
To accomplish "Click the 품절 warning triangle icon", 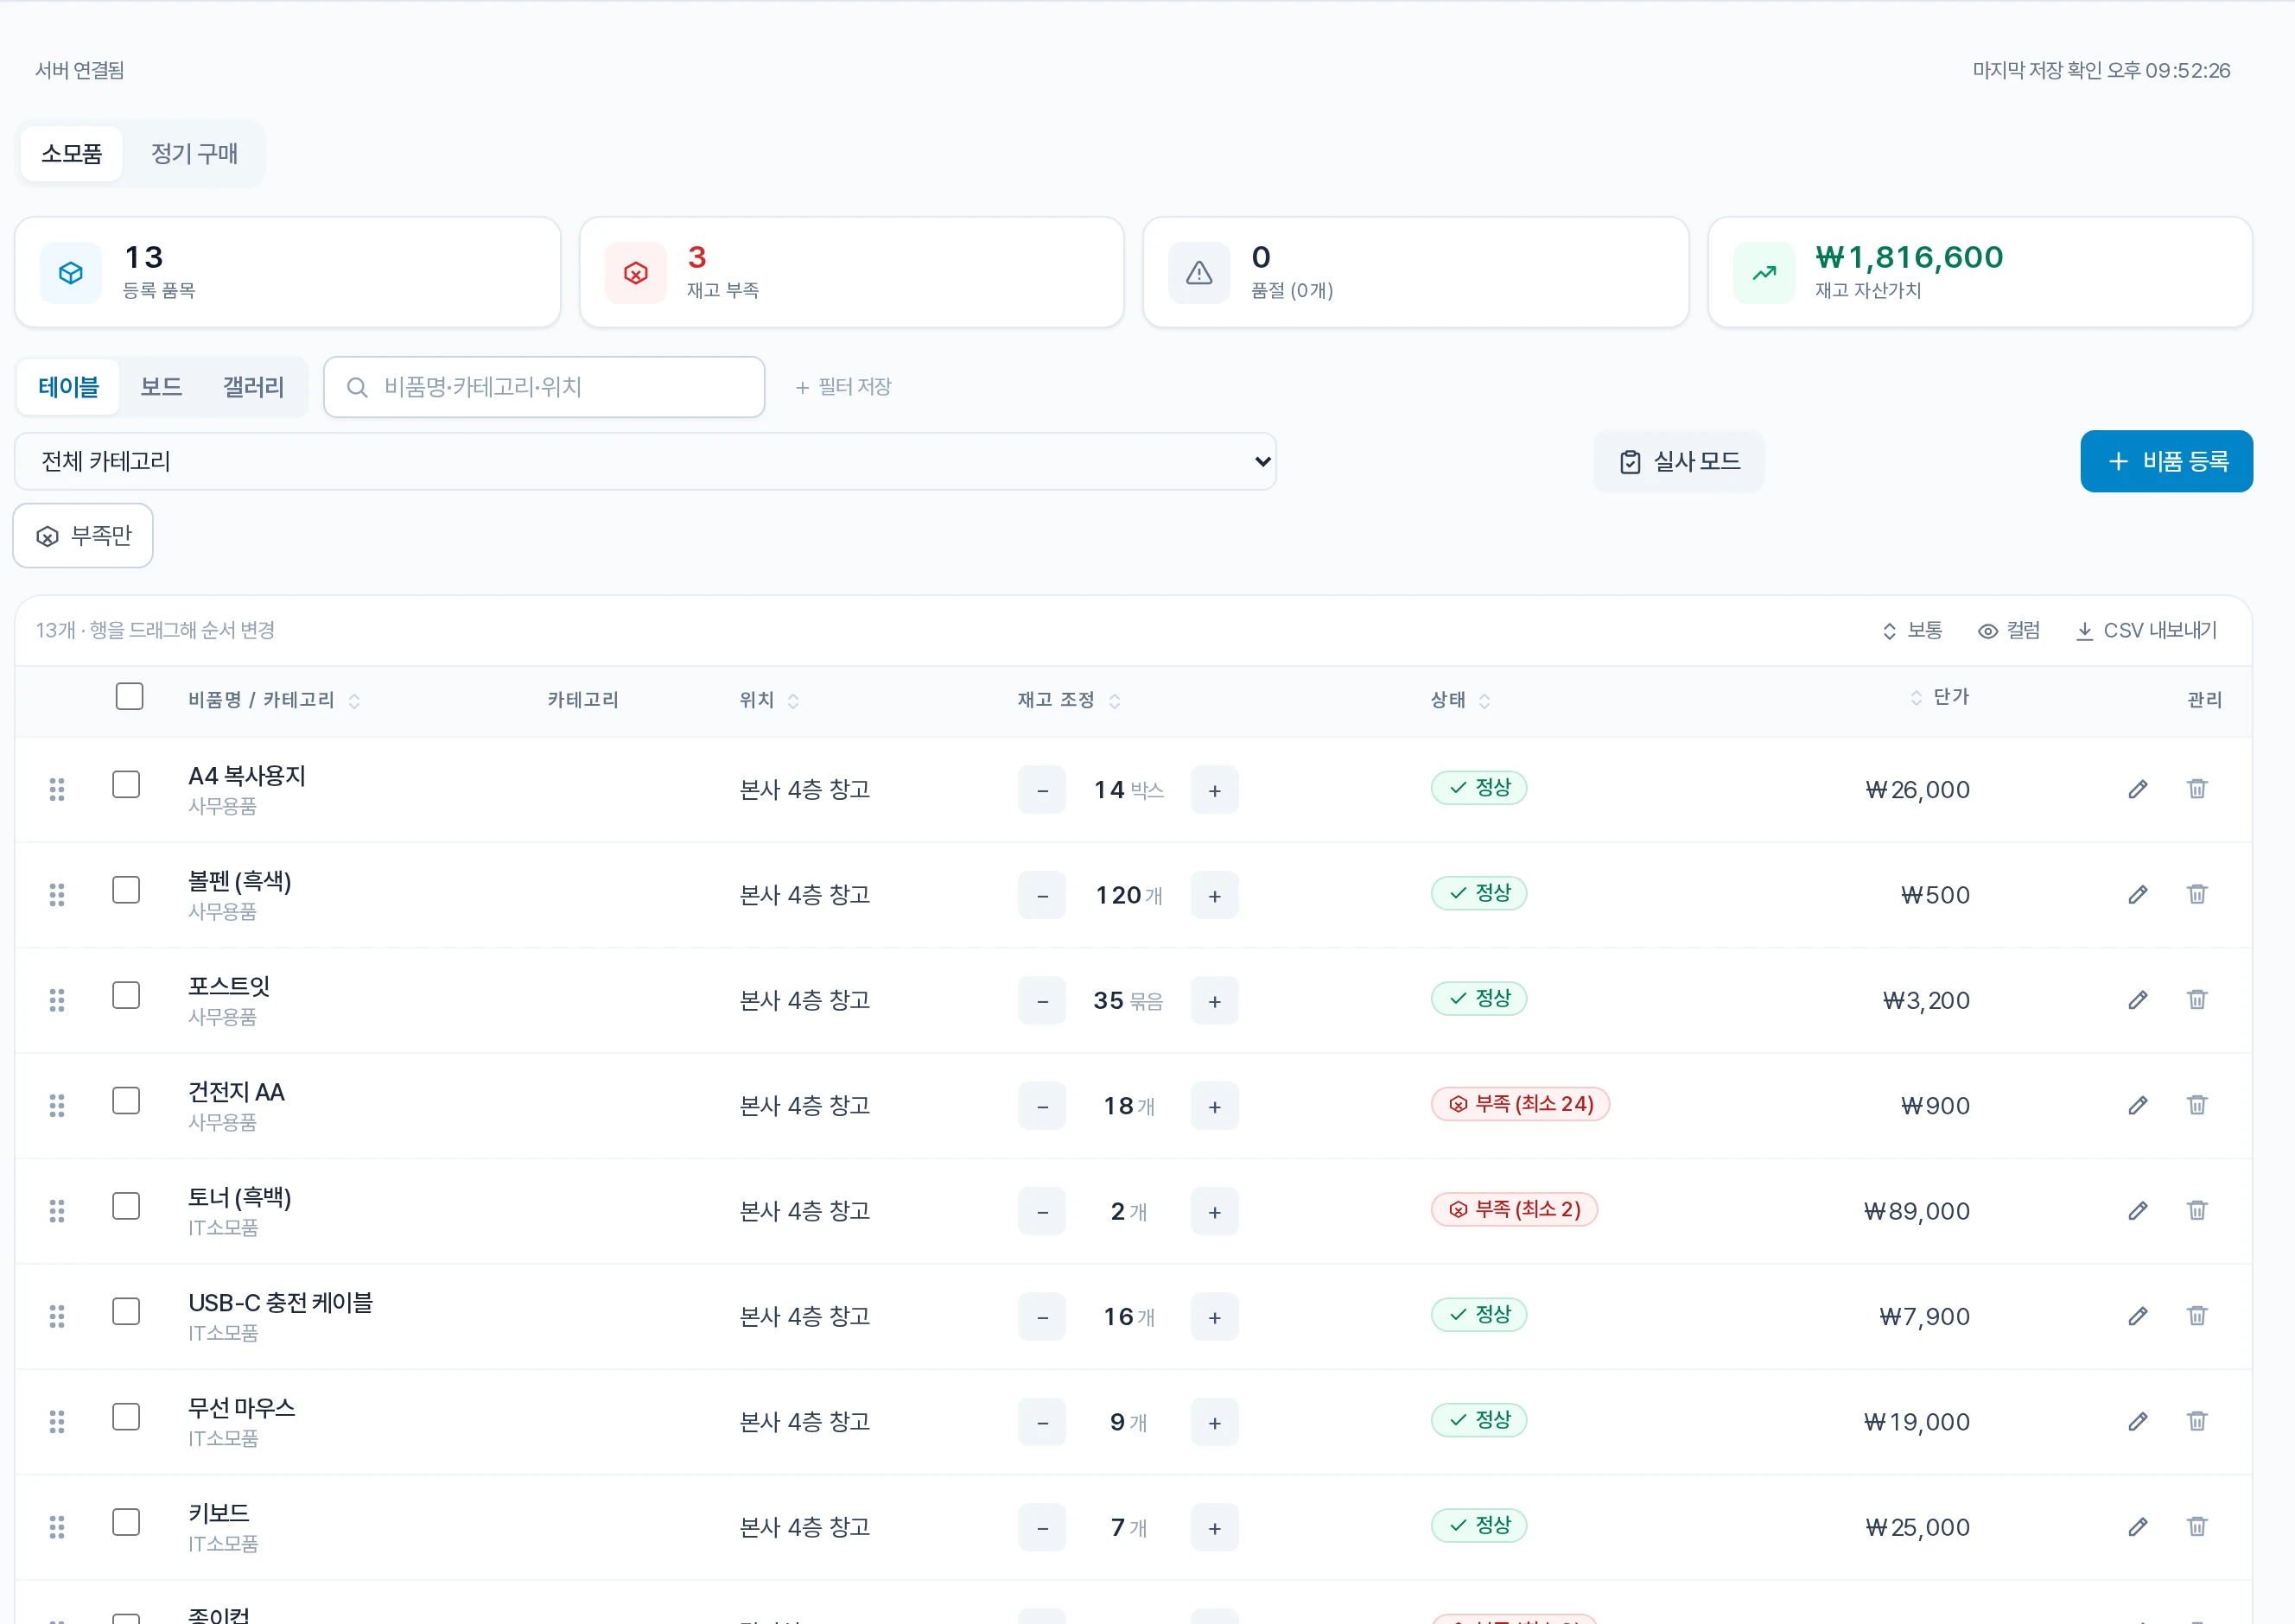I will pyautogui.click(x=1199, y=273).
